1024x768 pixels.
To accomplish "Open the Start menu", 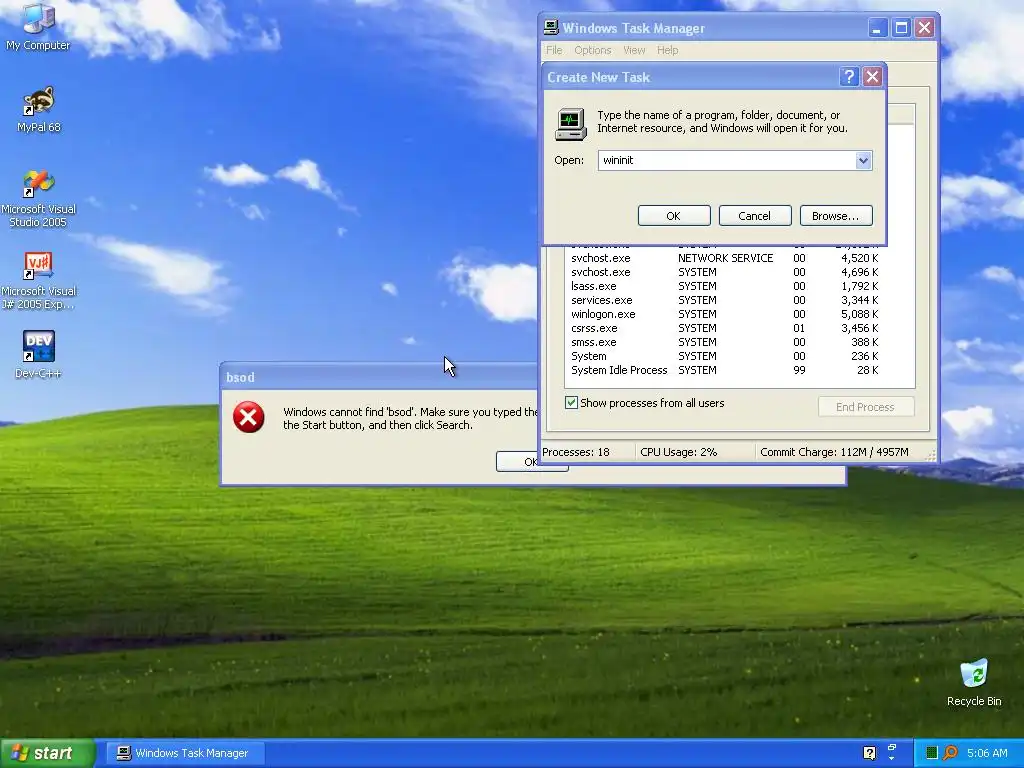I will pyautogui.click(x=47, y=753).
